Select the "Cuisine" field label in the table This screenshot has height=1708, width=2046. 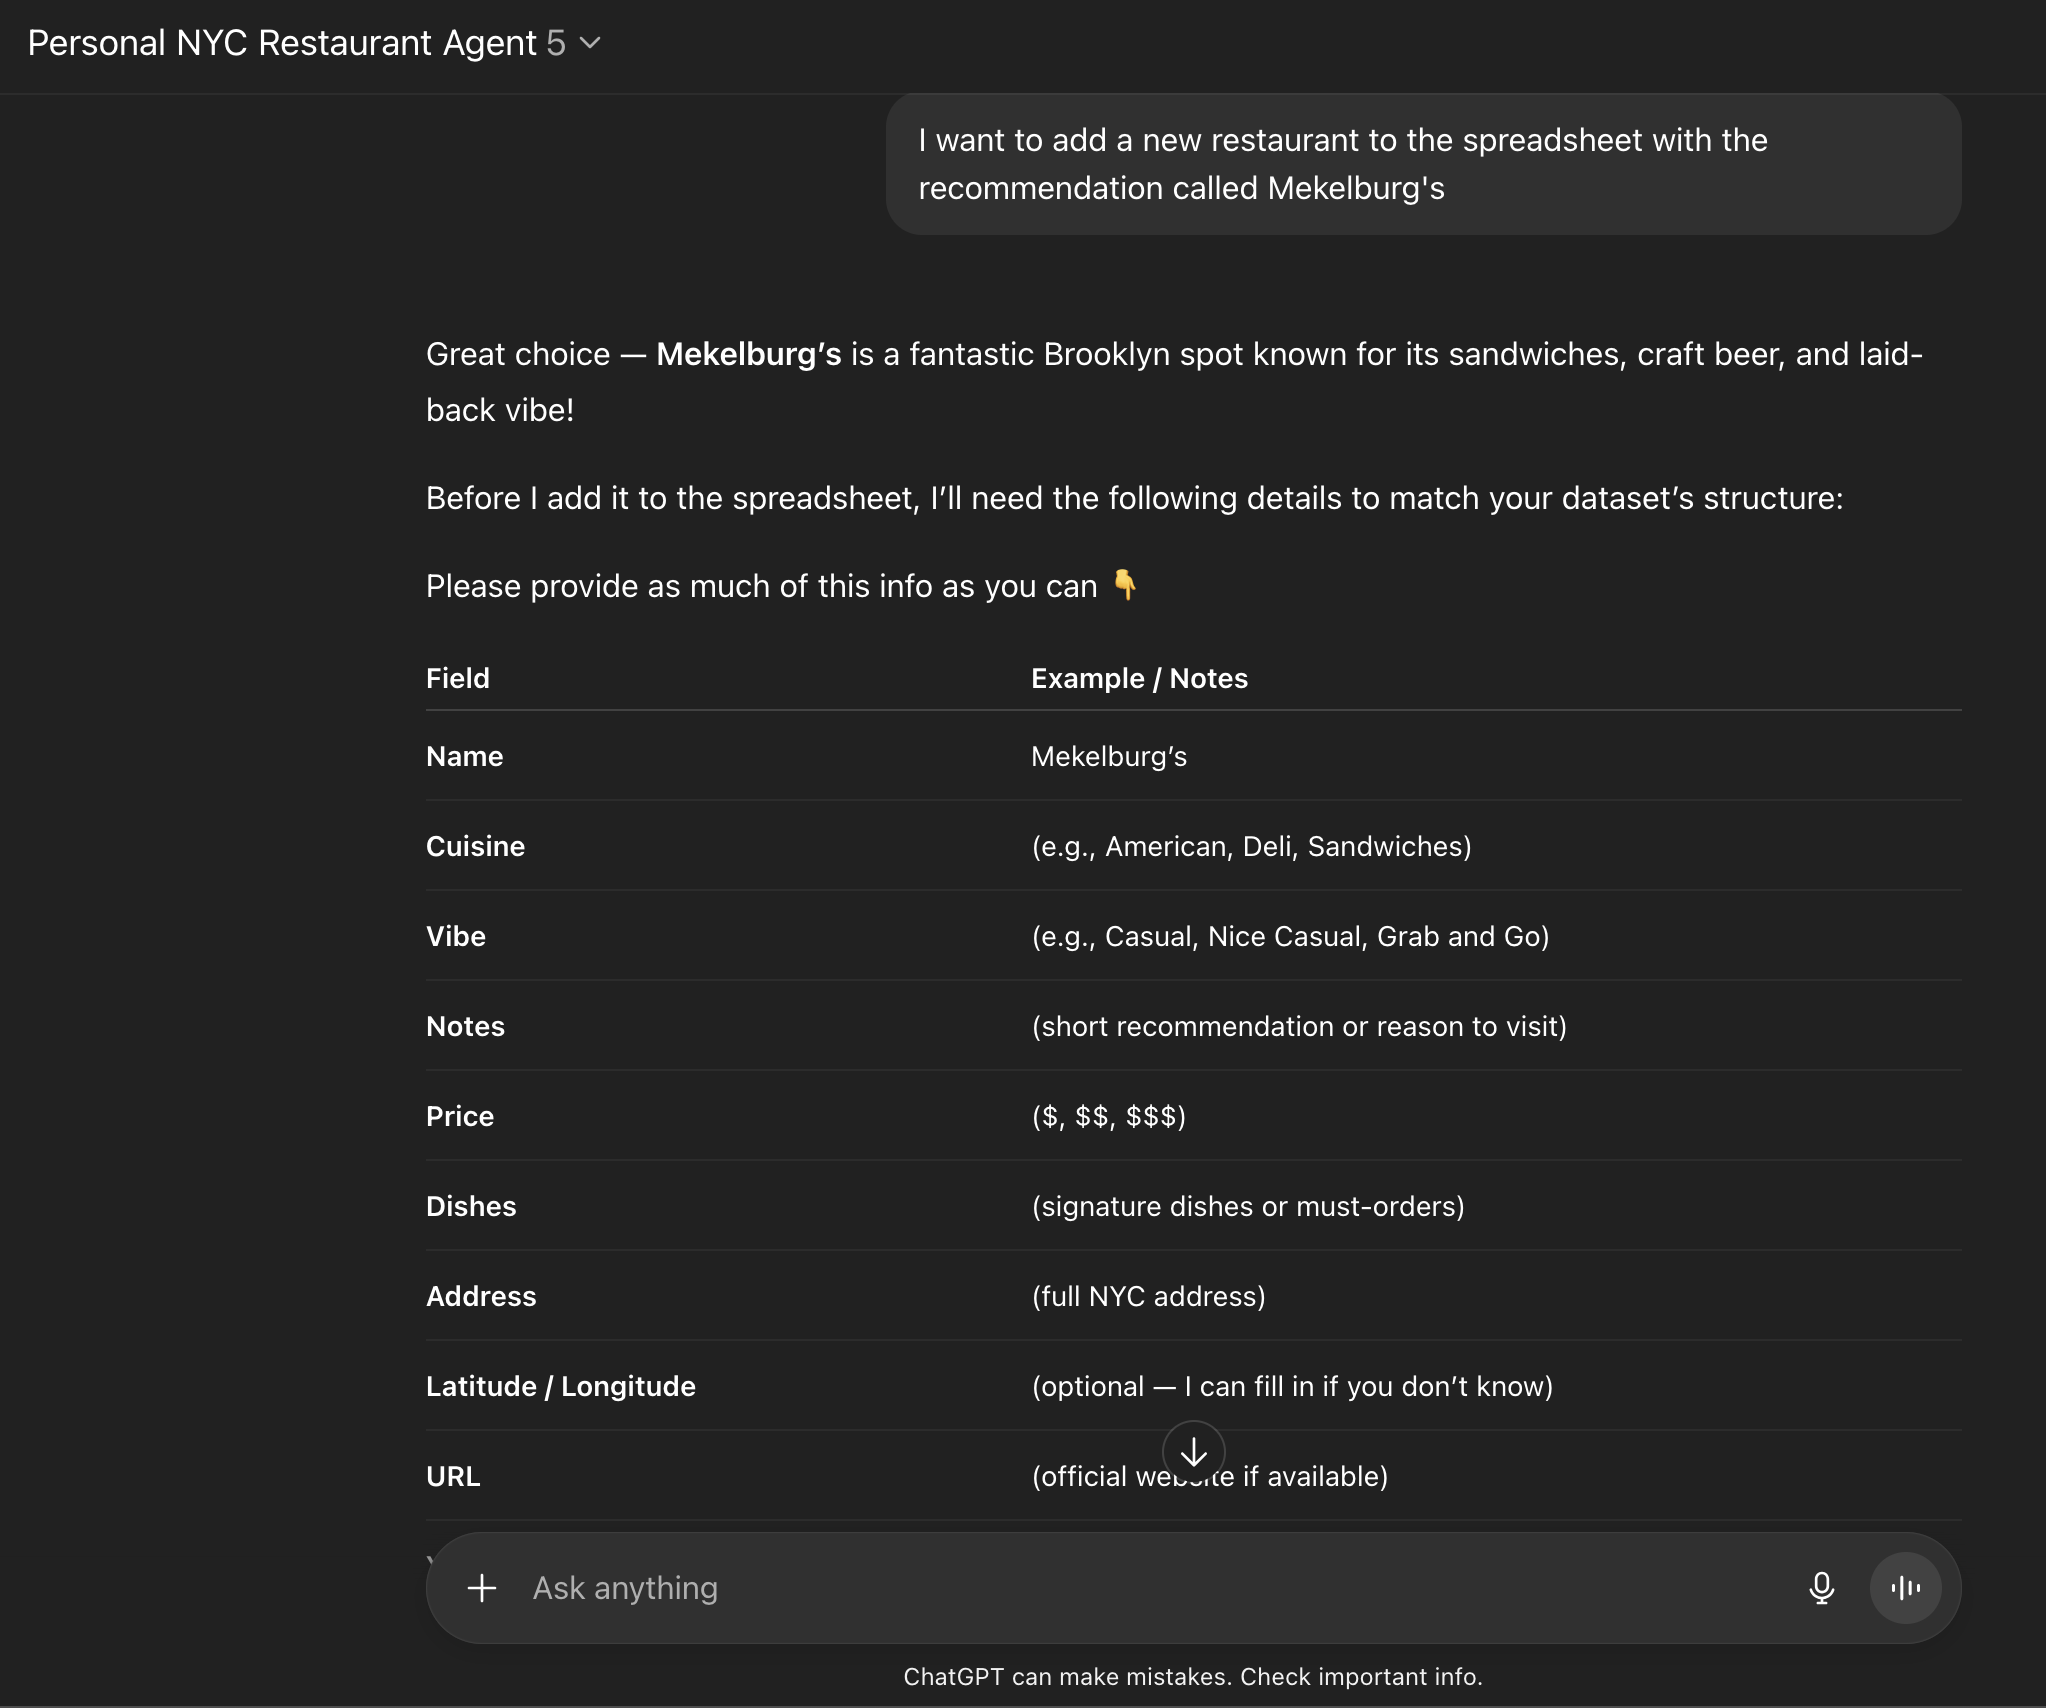pyautogui.click(x=475, y=846)
